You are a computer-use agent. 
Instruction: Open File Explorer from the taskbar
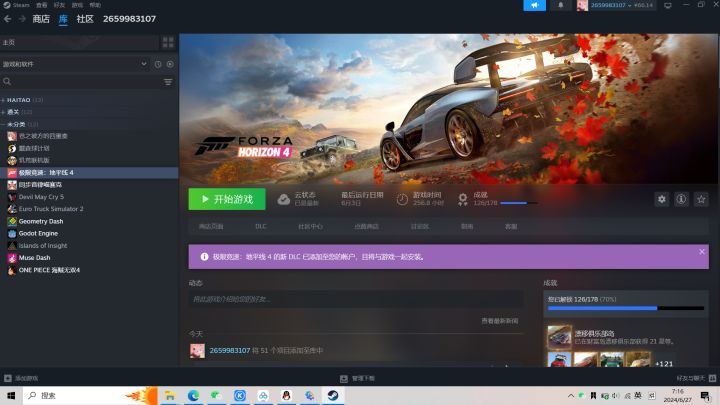[x=169, y=395]
